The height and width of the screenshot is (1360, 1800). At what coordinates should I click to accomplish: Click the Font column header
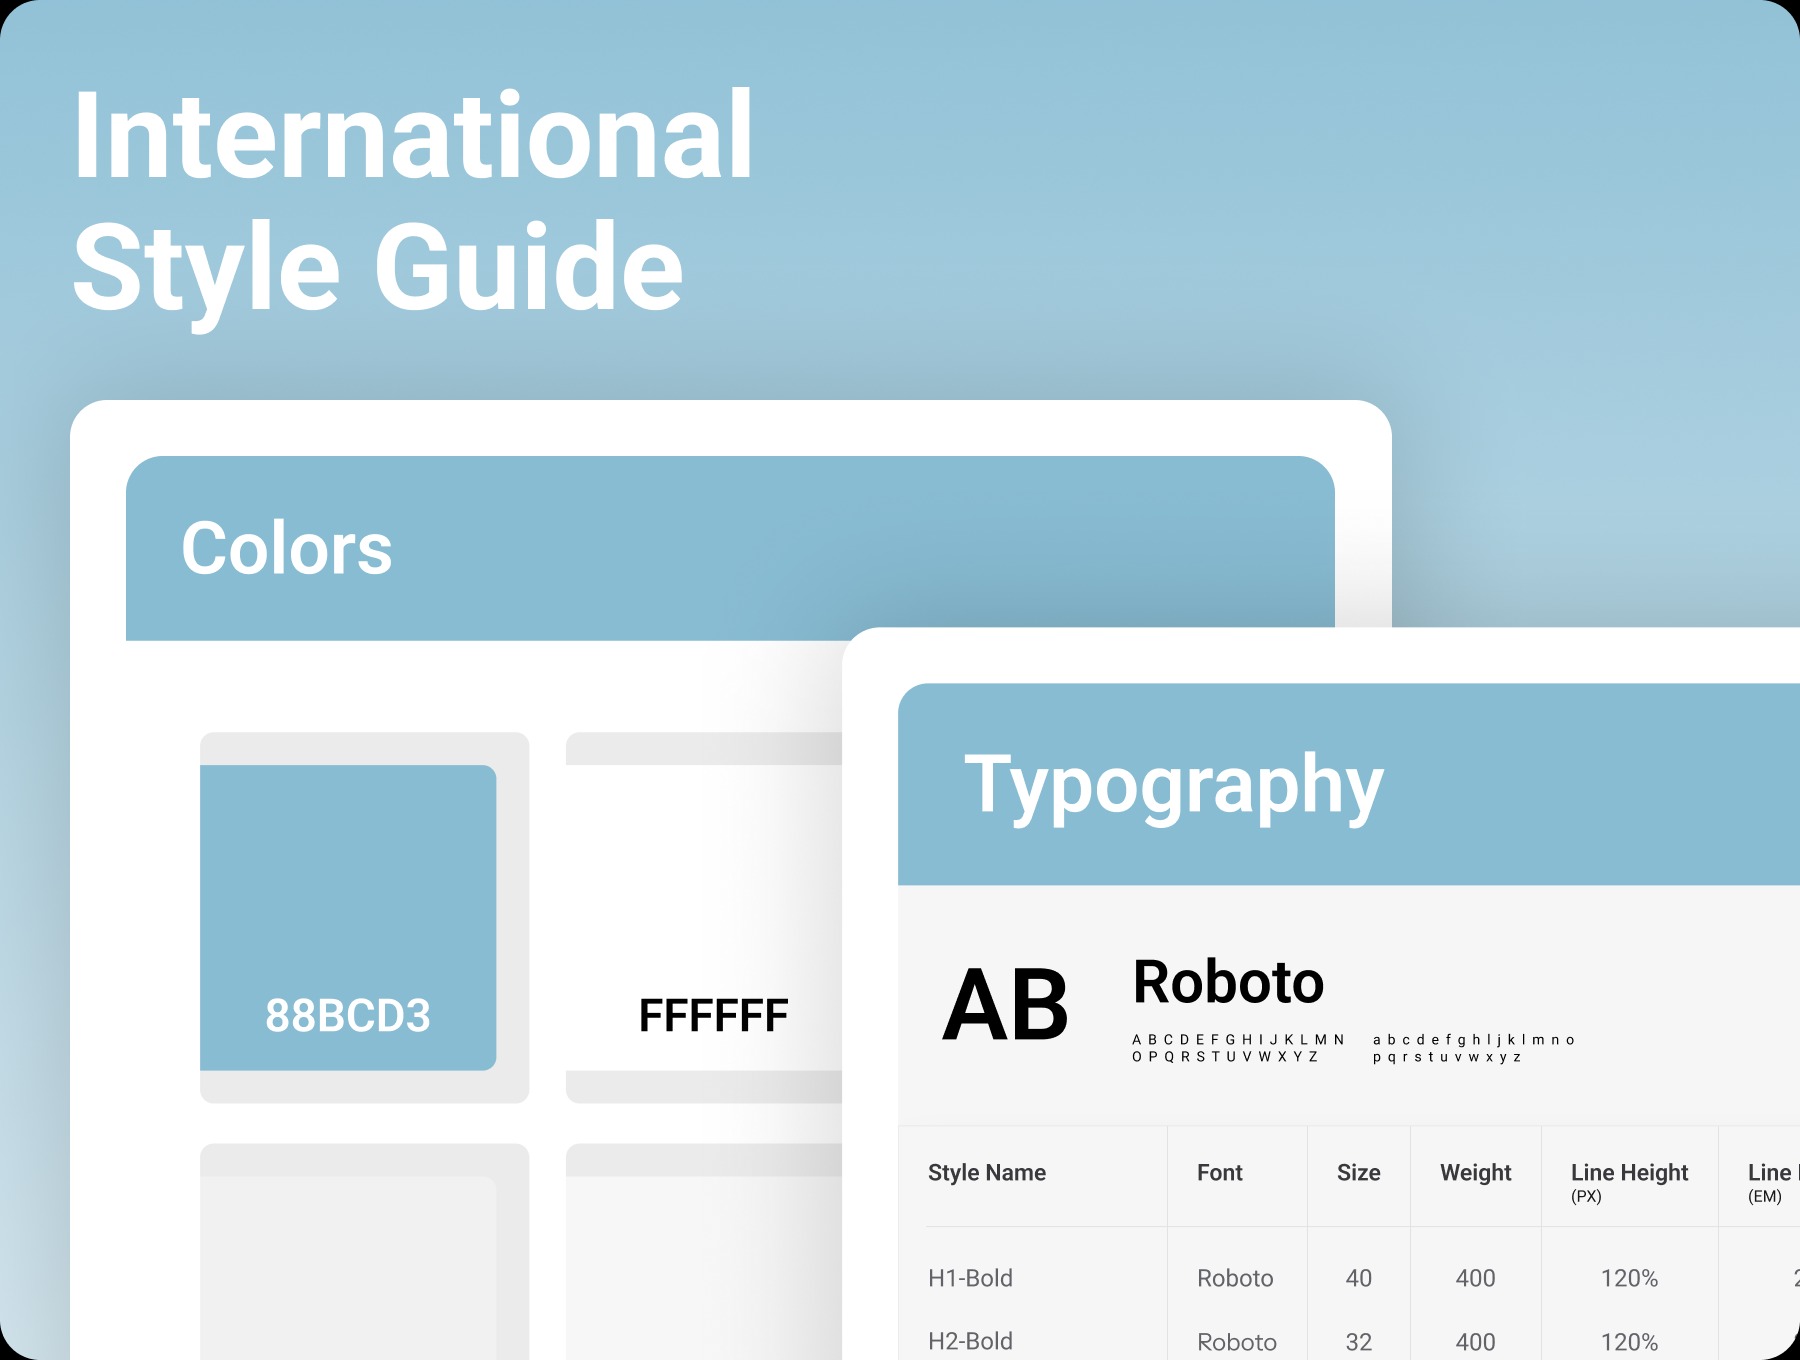point(1218,1172)
